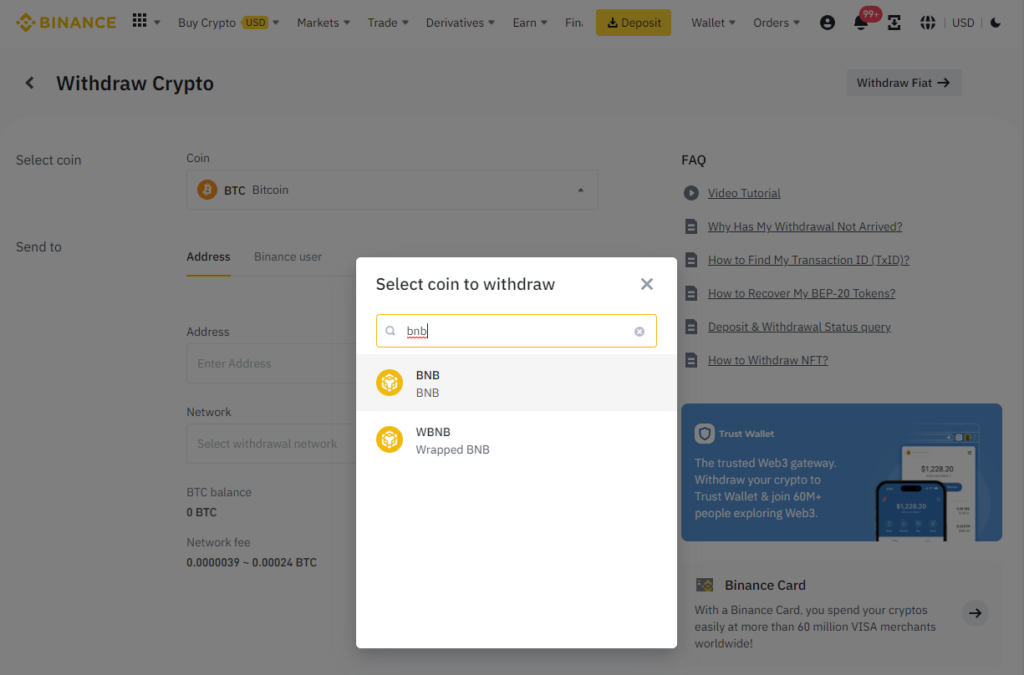Open the Derivatives menu
1024x675 pixels.
point(460,23)
